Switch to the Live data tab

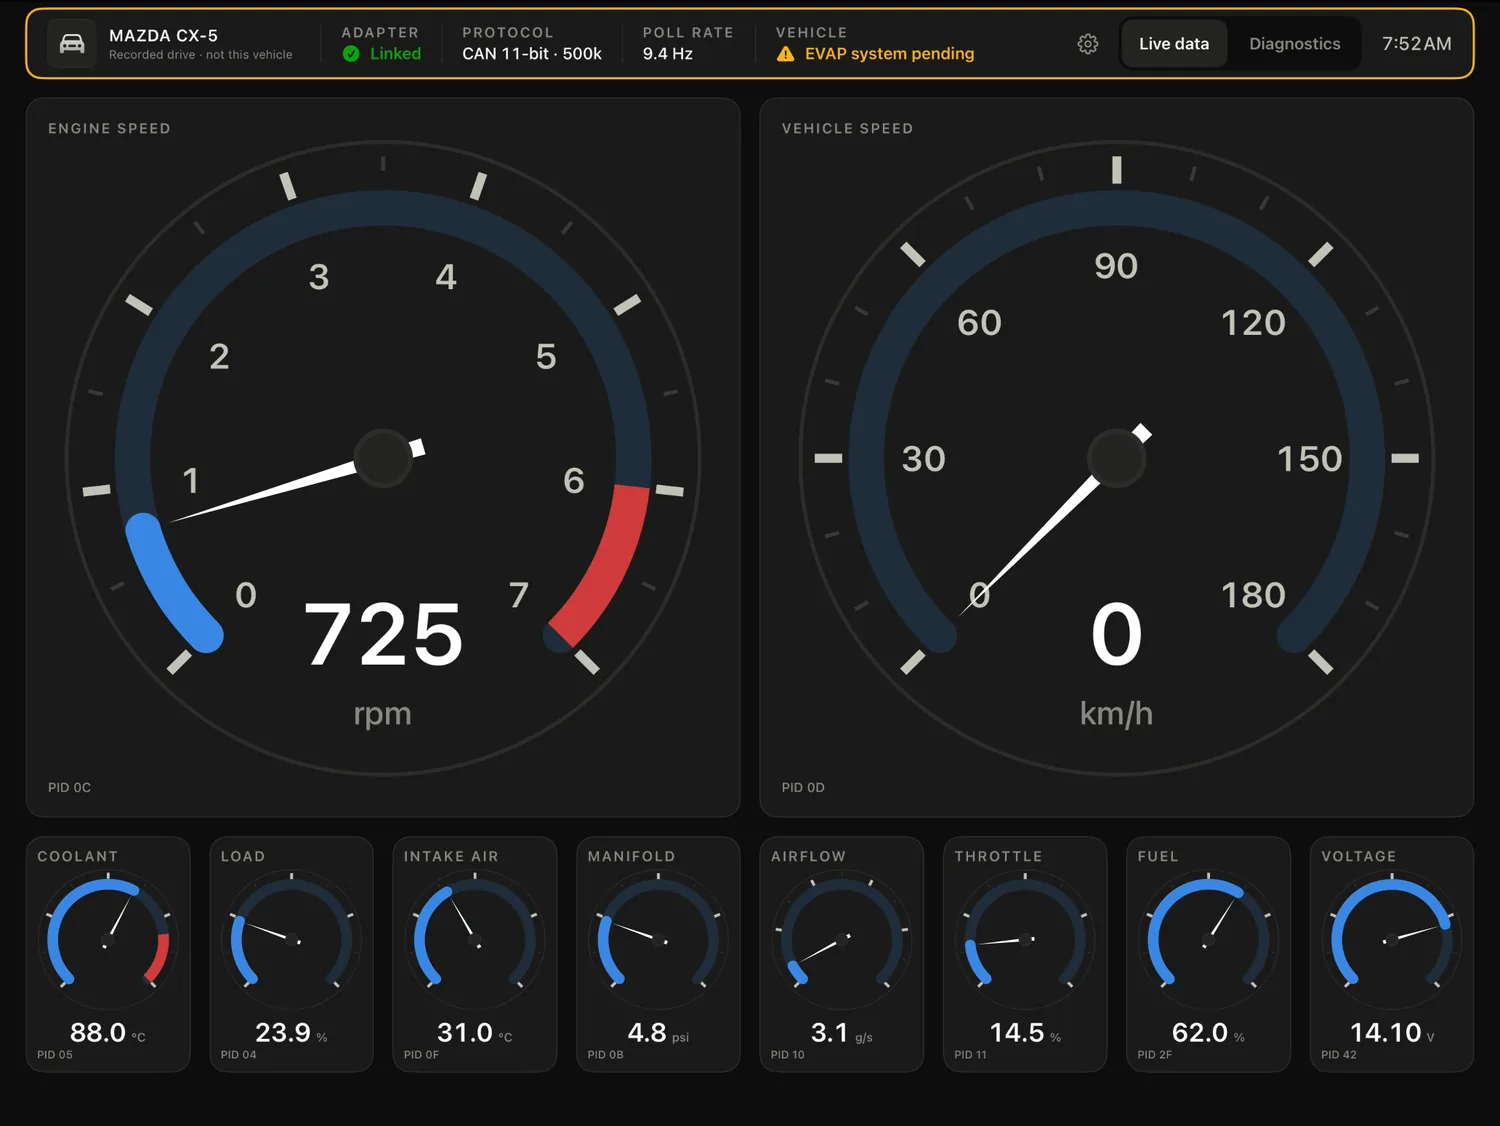[x=1174, y=44]
